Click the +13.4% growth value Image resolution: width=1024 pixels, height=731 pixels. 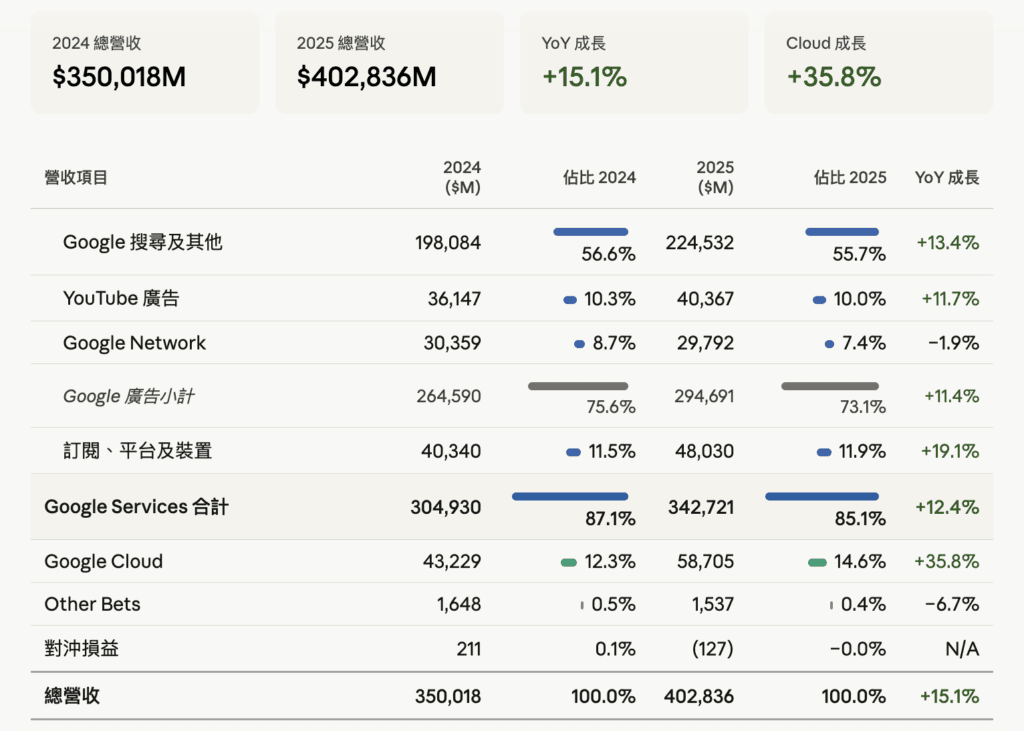(x=948, y=243)
